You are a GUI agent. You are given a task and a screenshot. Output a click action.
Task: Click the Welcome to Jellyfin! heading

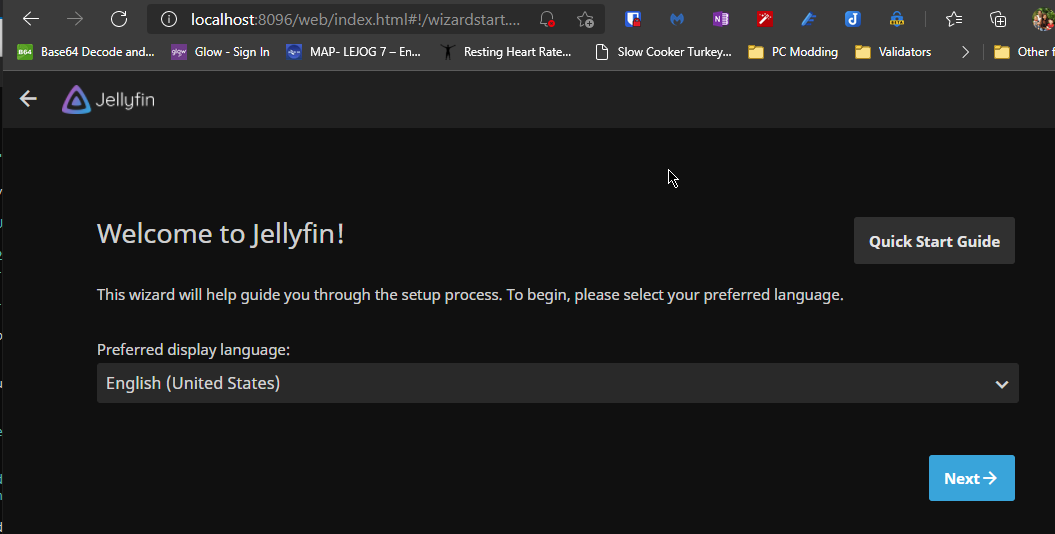[221, 234]
